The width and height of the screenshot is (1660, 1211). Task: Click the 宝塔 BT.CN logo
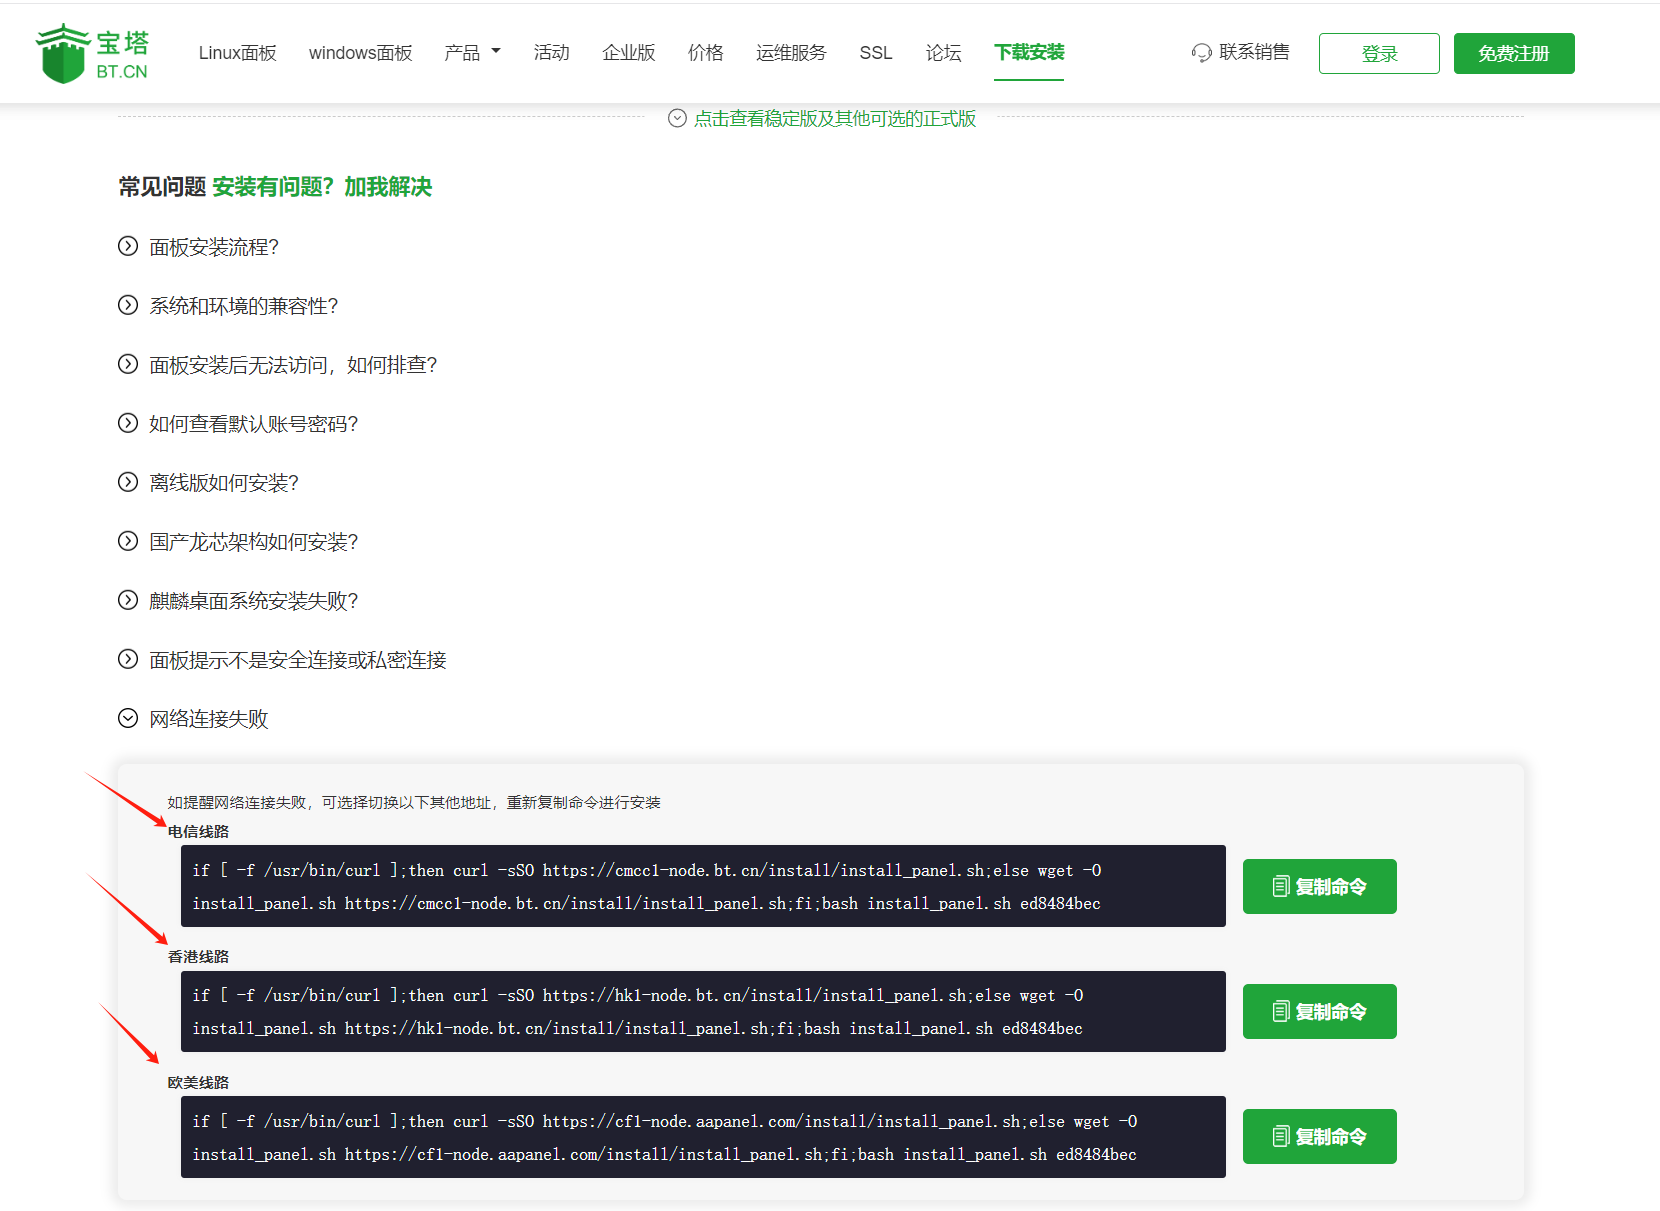[x=92, y=53]
